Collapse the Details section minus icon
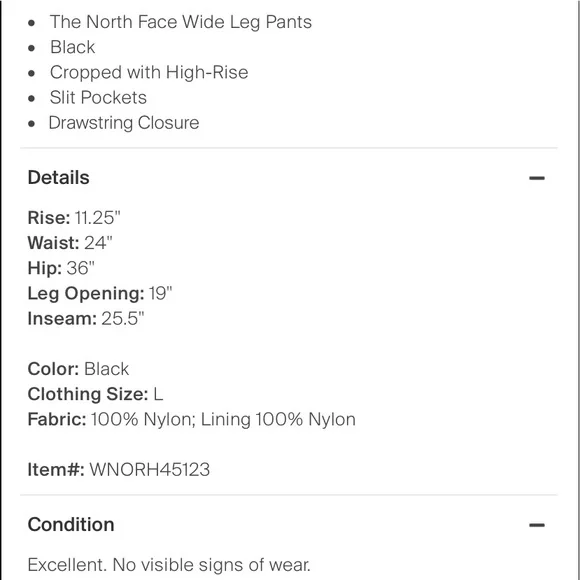This screenshot has width=580, height=580. click(536, 178)
